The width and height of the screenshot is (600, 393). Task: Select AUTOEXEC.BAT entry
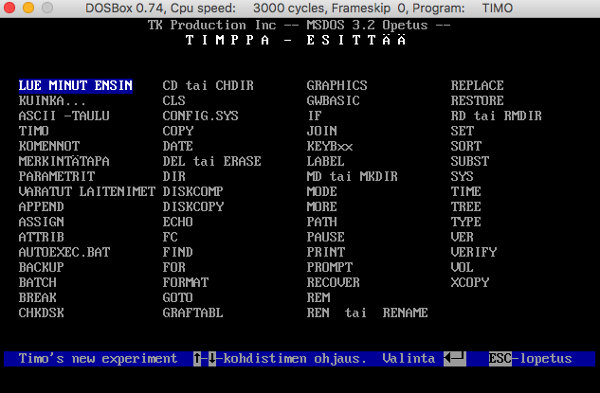coord(64,252)
